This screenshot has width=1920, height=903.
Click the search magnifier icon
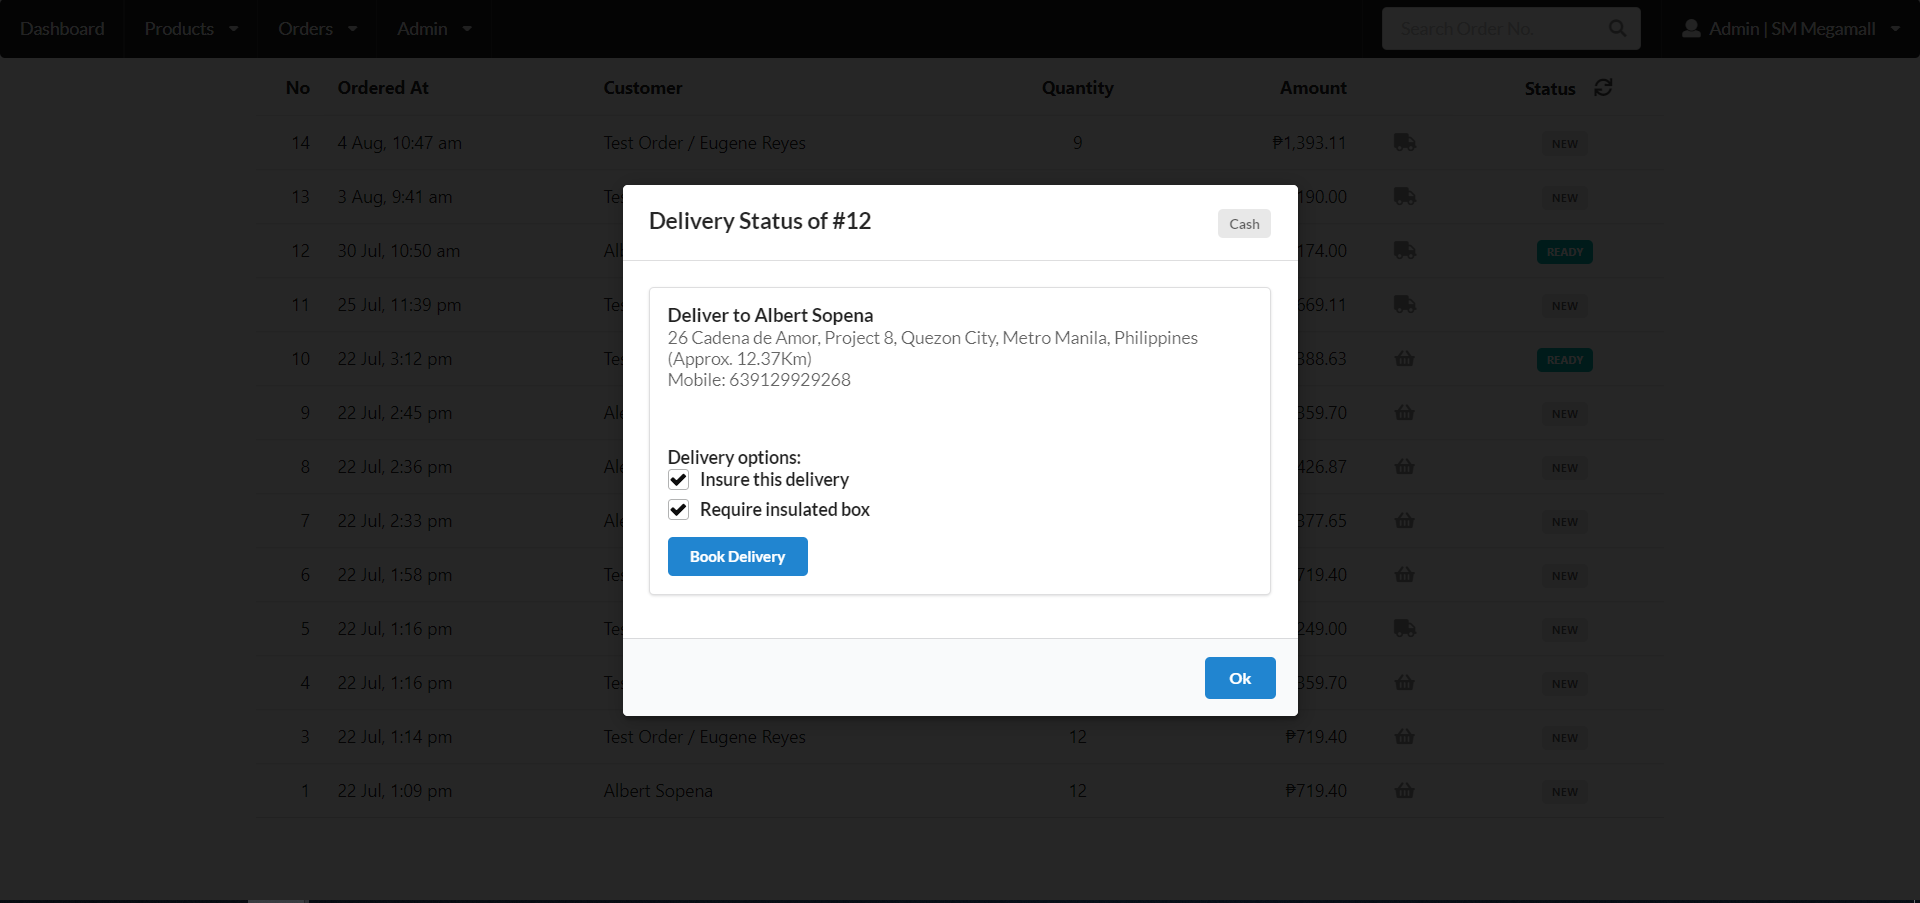pyautogui.click(x=1617, y=29)
